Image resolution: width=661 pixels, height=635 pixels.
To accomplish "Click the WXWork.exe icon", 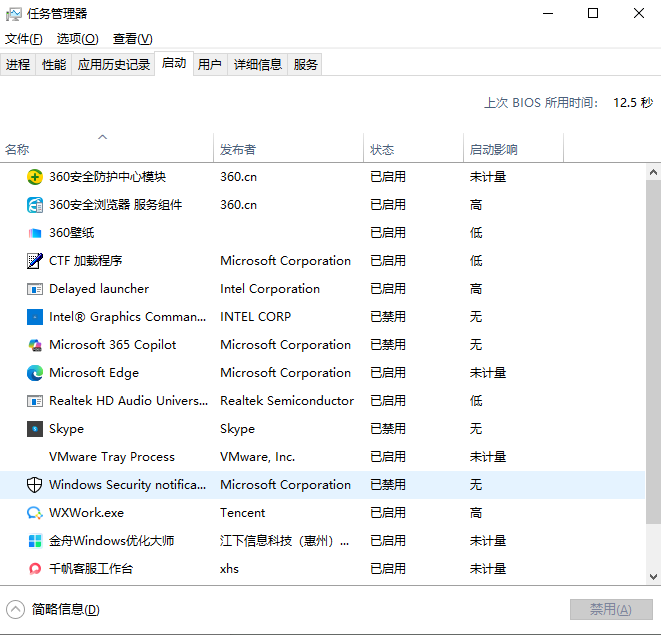I will click(x=35, y=513).
